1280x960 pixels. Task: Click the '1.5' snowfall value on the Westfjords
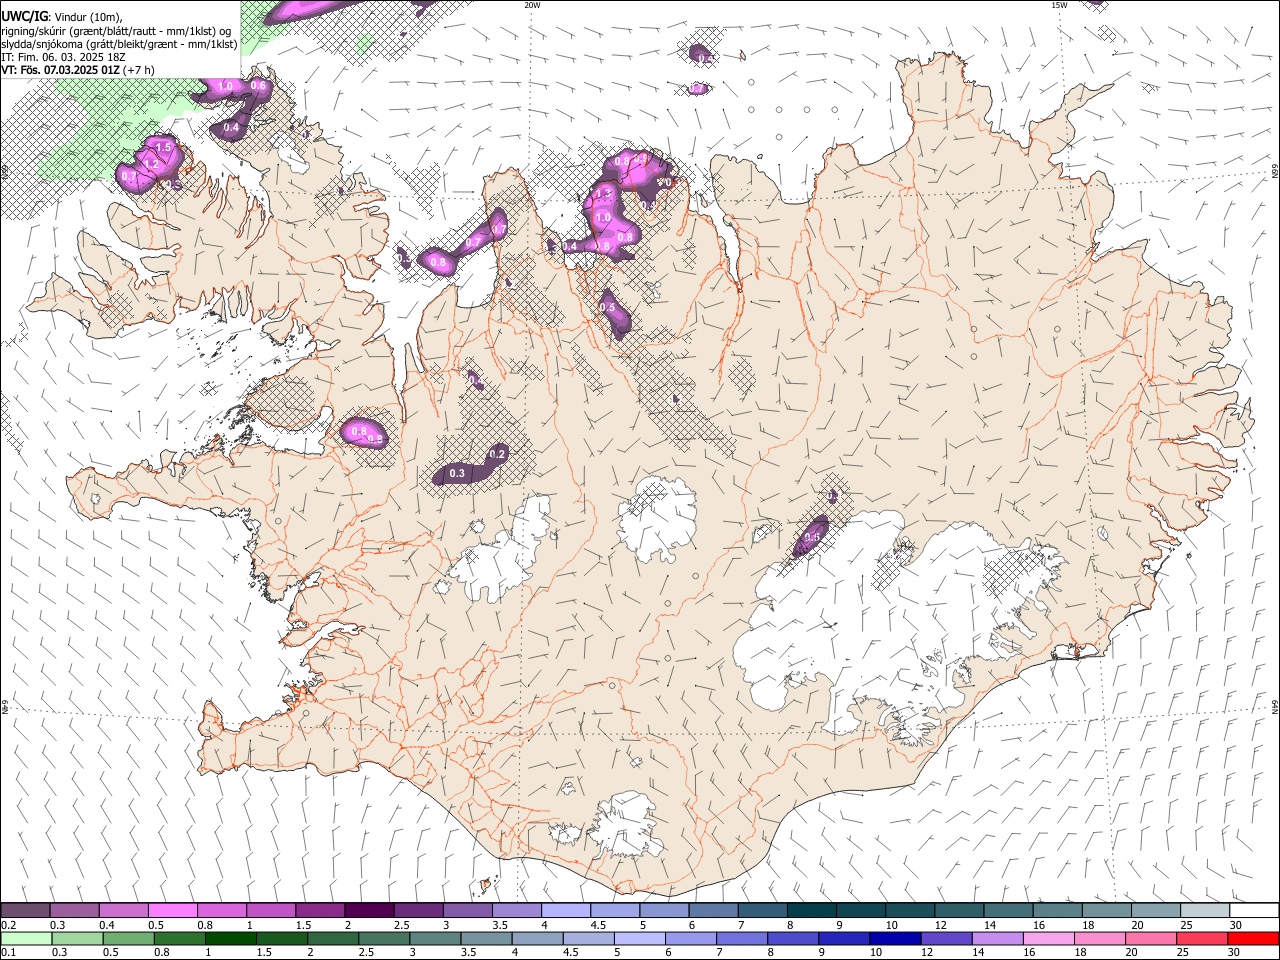164,147
